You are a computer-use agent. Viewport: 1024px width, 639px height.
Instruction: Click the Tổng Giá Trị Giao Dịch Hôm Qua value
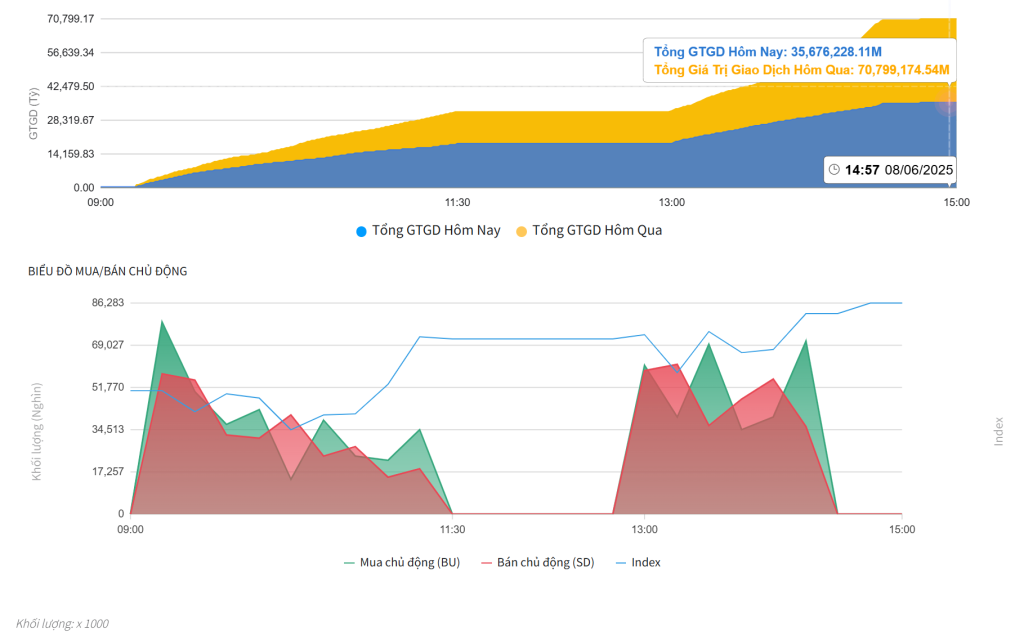(x=802, y=70)
